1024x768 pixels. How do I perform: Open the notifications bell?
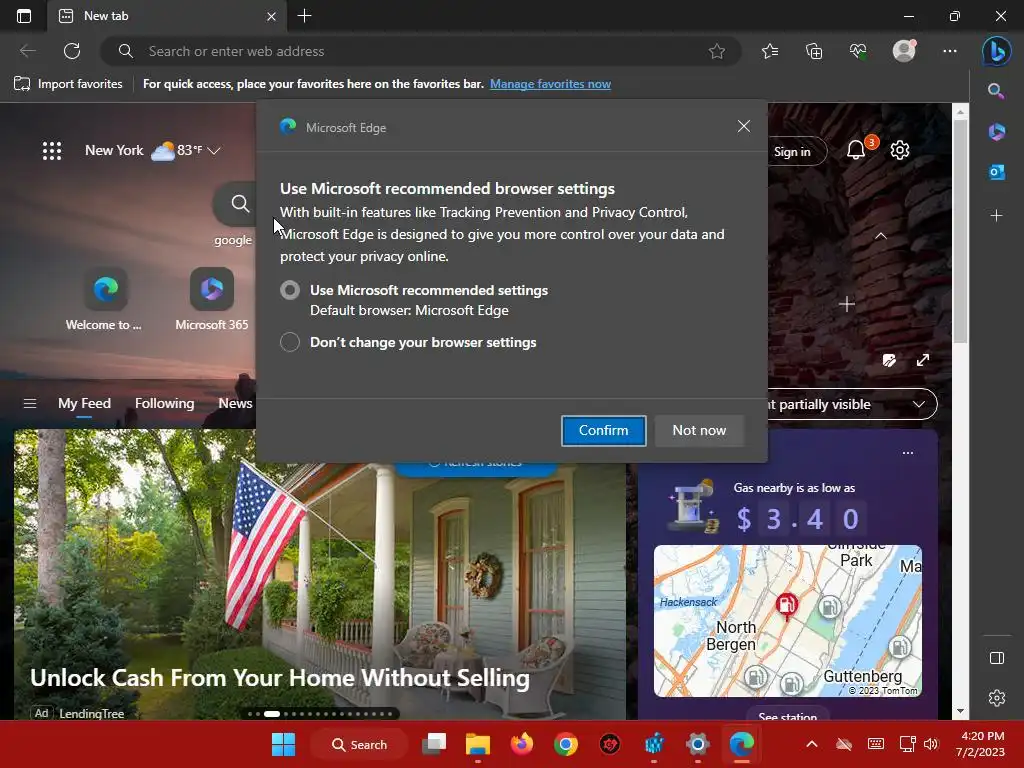856,151
